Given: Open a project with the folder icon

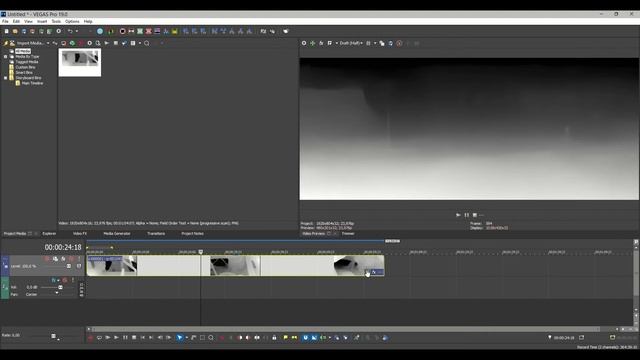Looking at the screenshot, I should tap(15, 31).
